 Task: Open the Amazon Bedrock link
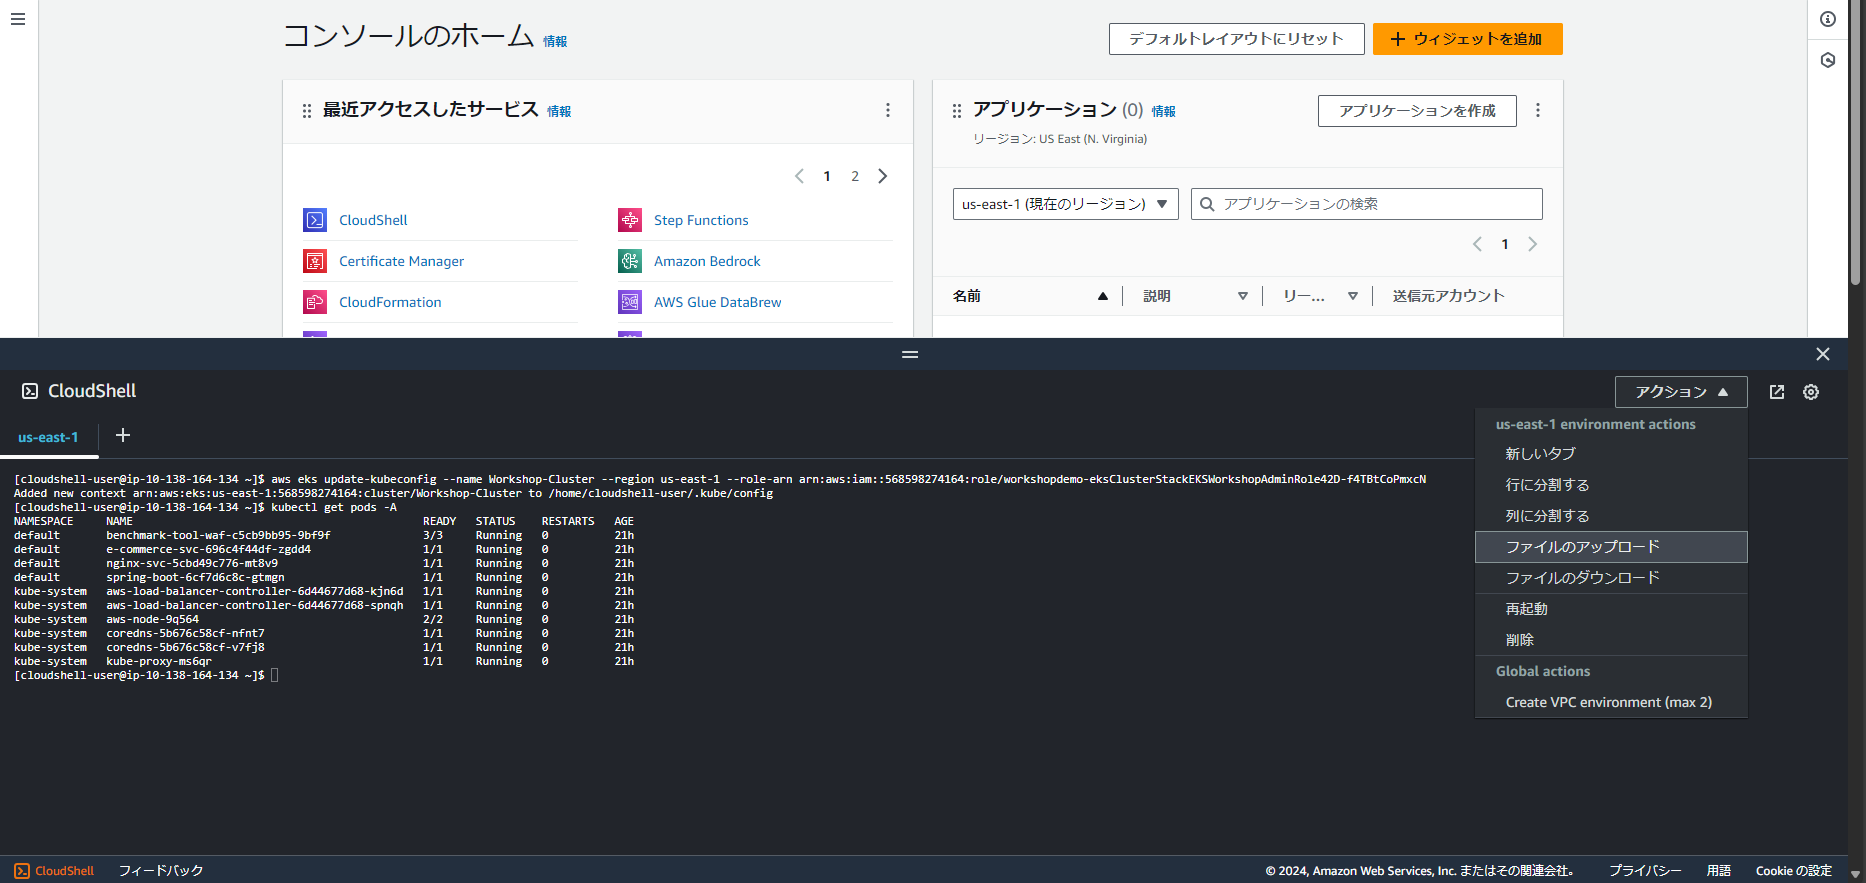pyautogui.click(x=707, y=261)
